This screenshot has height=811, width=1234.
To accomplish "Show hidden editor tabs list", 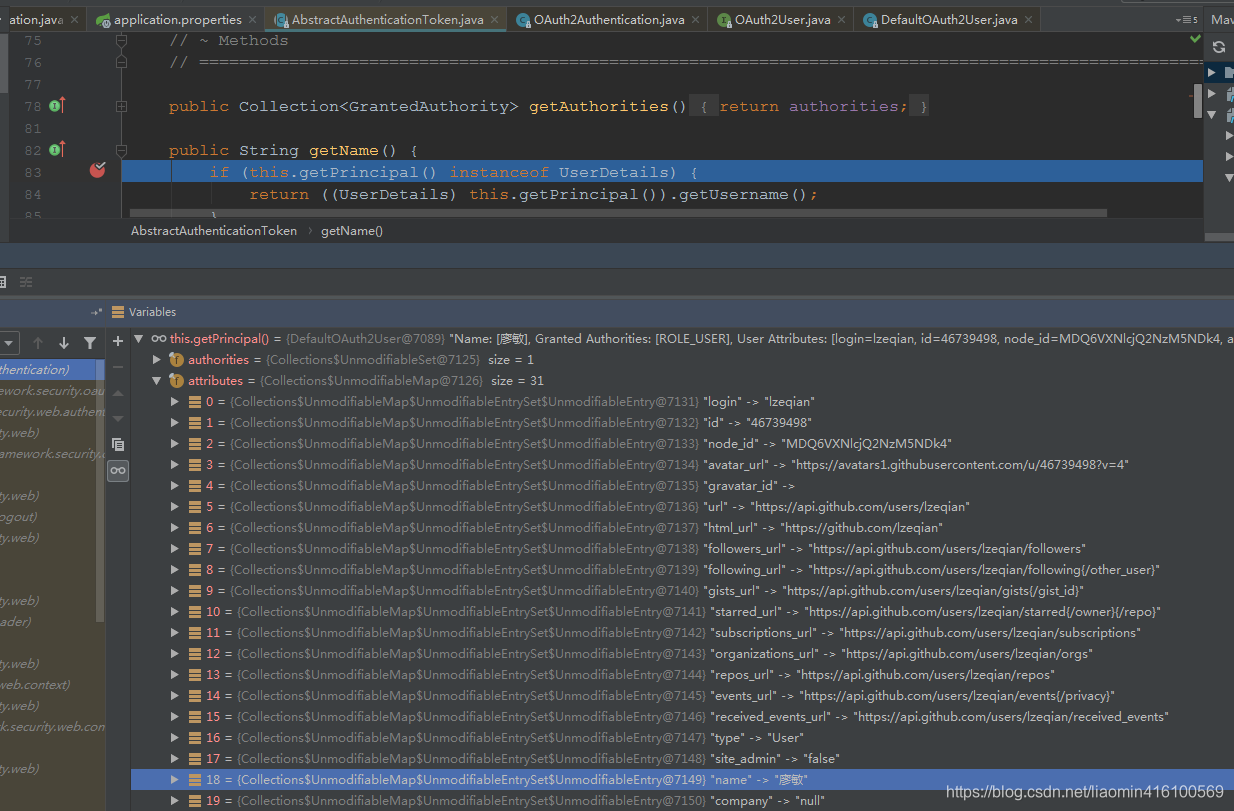I will coord(1187,19).
